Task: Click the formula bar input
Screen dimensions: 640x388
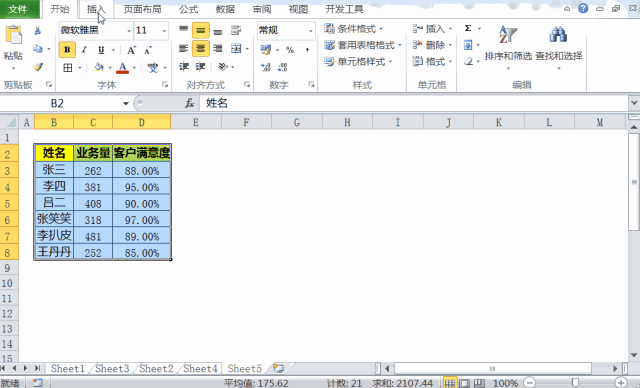Action: (x=414, y=103)
